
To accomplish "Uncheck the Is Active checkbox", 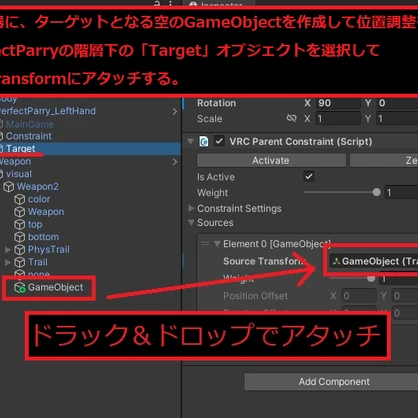I will [309, 176].
